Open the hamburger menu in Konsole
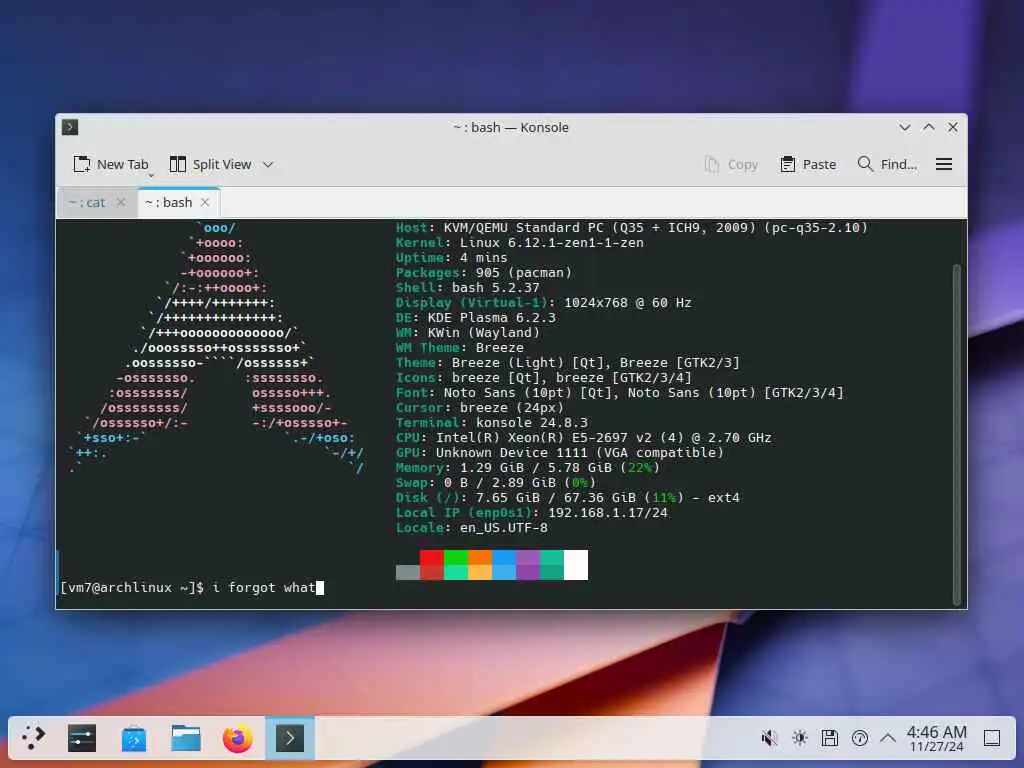 (x=944, y=165)
